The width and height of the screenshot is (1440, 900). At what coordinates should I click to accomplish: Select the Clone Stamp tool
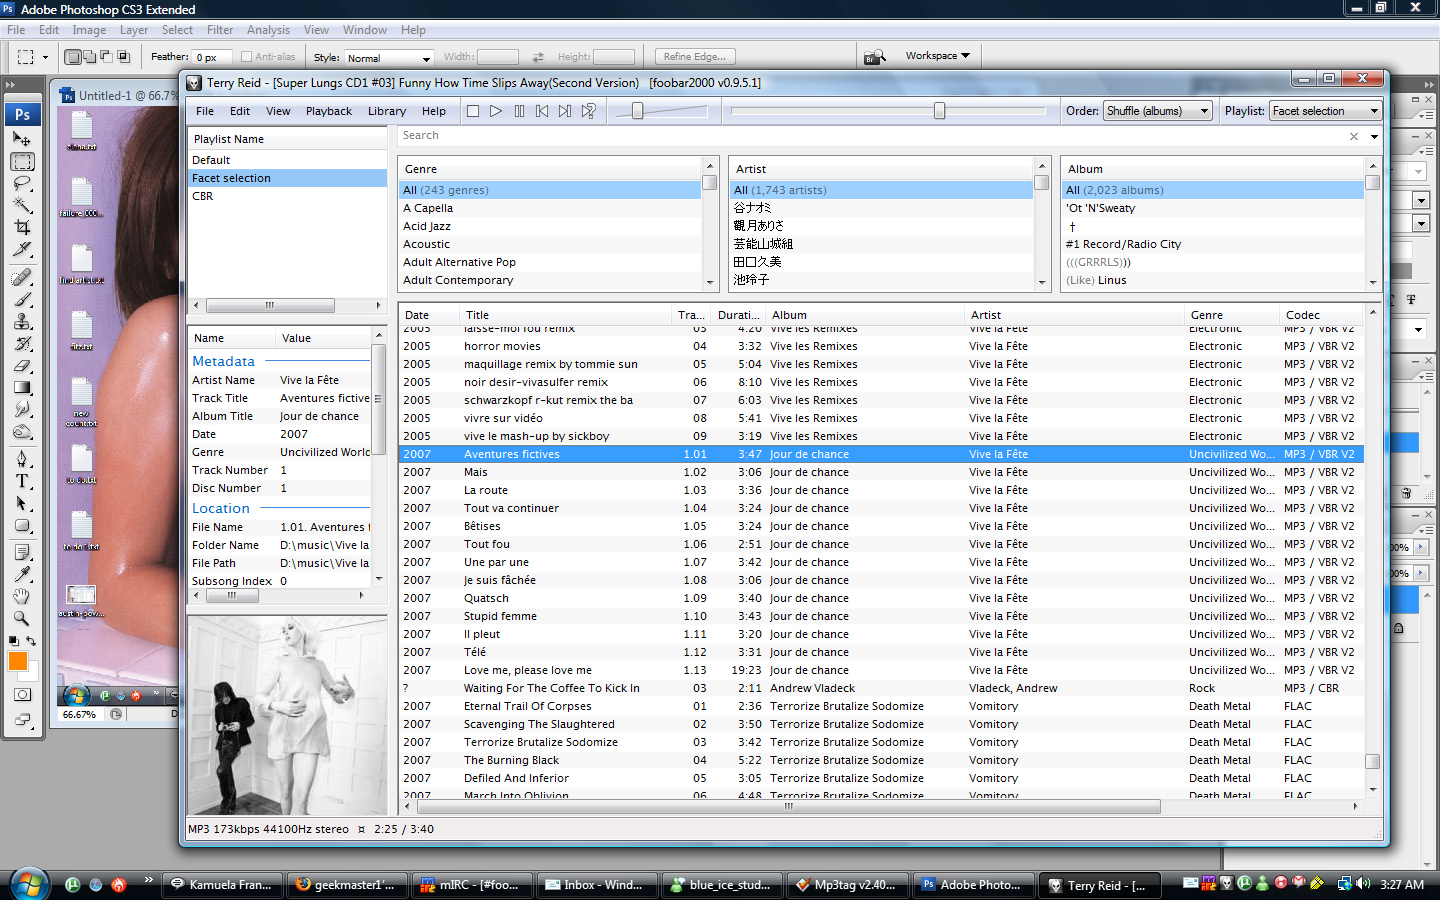(x=22, y=321)
